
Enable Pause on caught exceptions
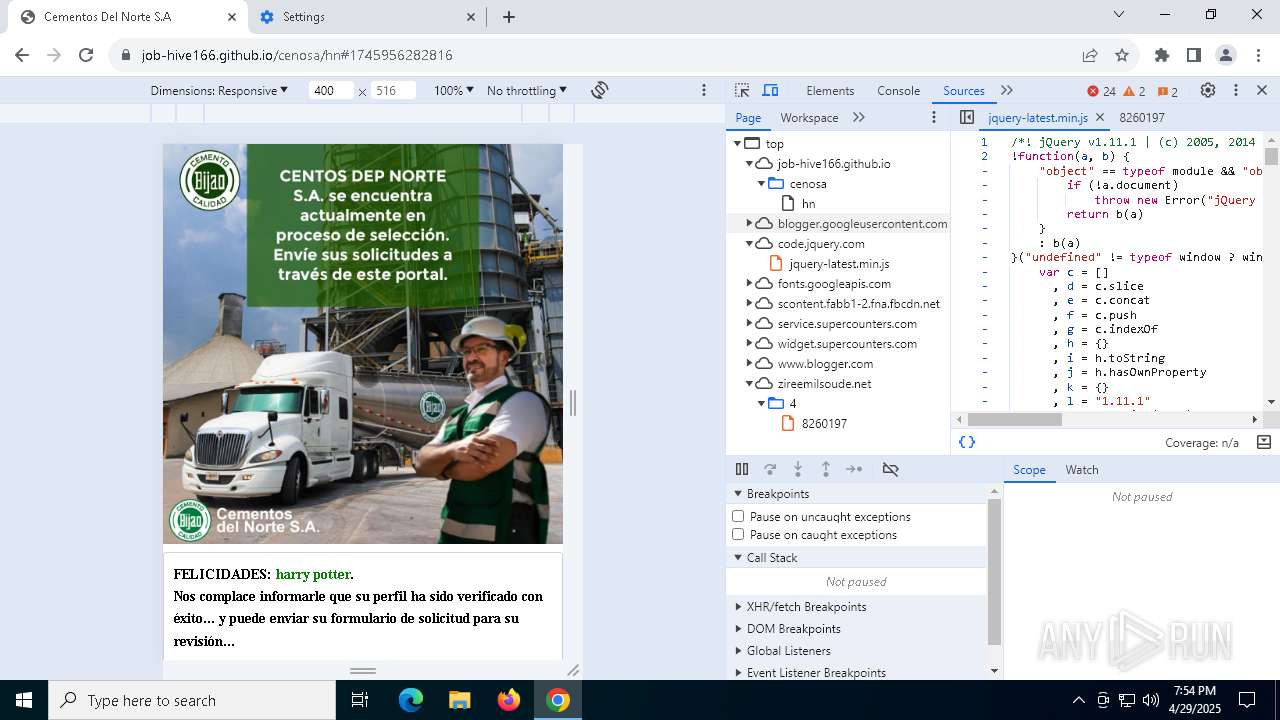tap(738, 534)
